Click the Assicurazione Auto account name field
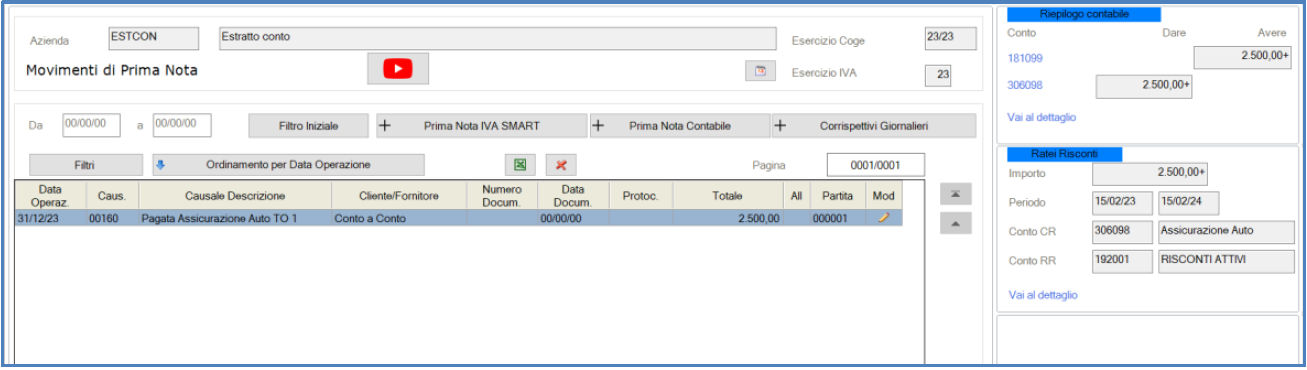Screen dimensions: 1307x370 tap(1225, 232)
